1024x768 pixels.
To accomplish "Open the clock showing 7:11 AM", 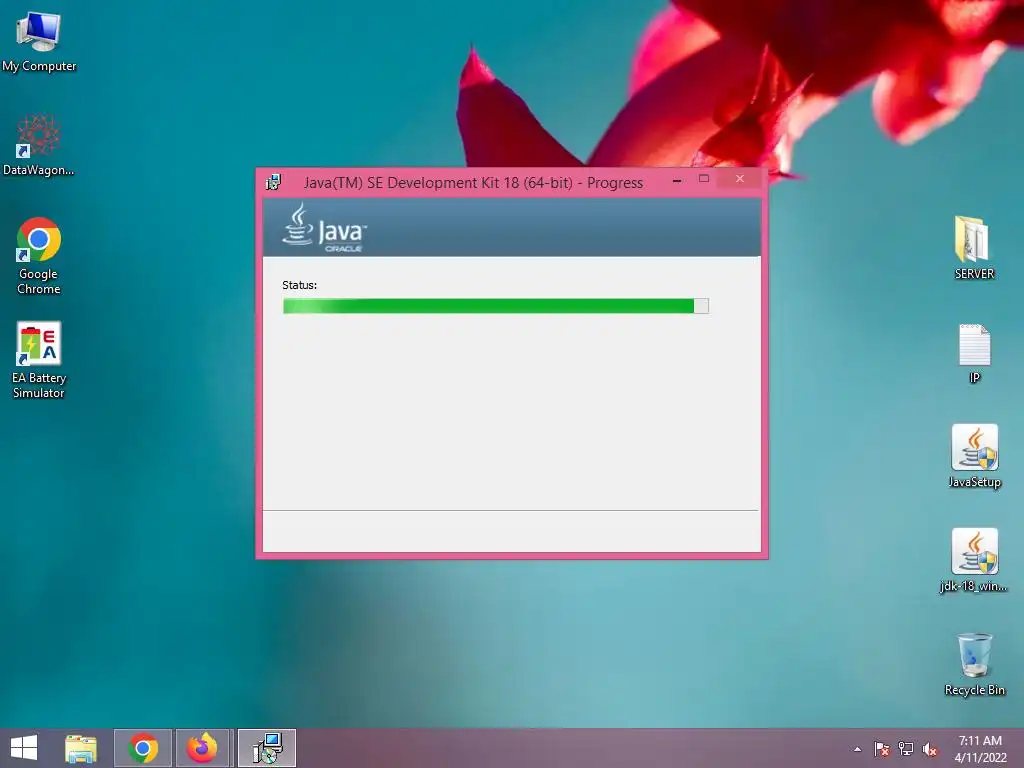I will (x=980, y=749).
